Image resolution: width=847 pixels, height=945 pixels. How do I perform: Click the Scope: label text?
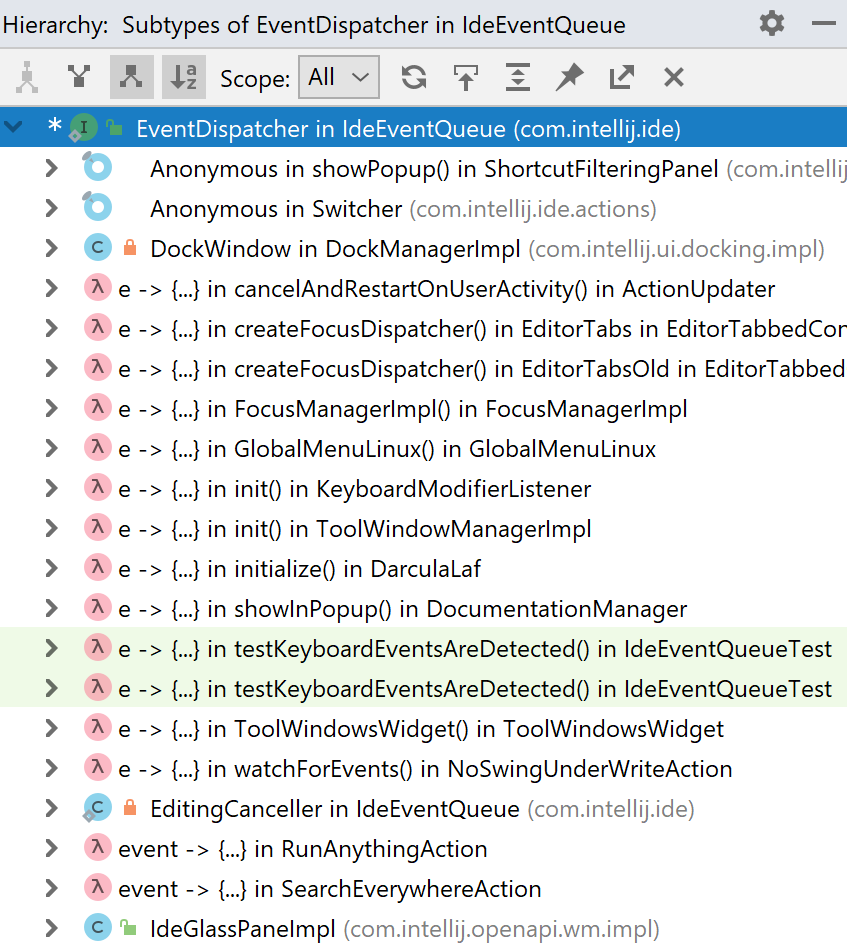point(255,78)
